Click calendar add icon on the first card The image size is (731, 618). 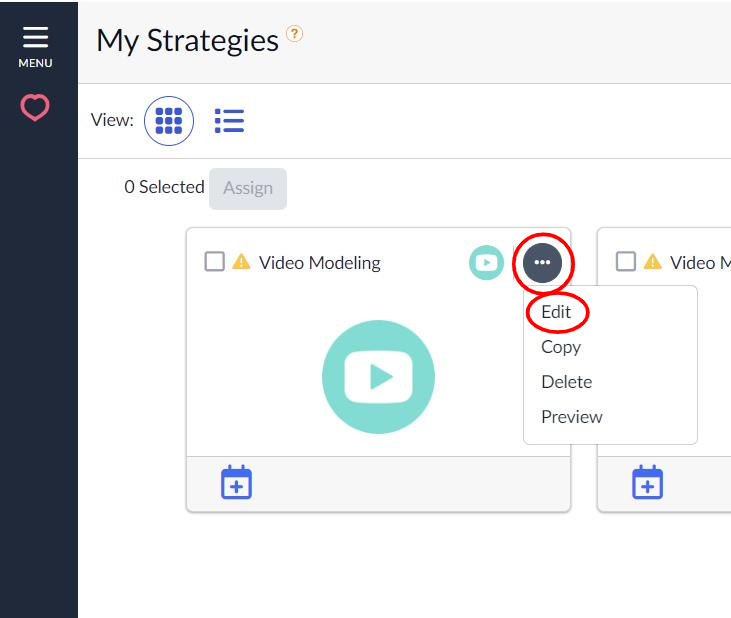click(236, 482)
